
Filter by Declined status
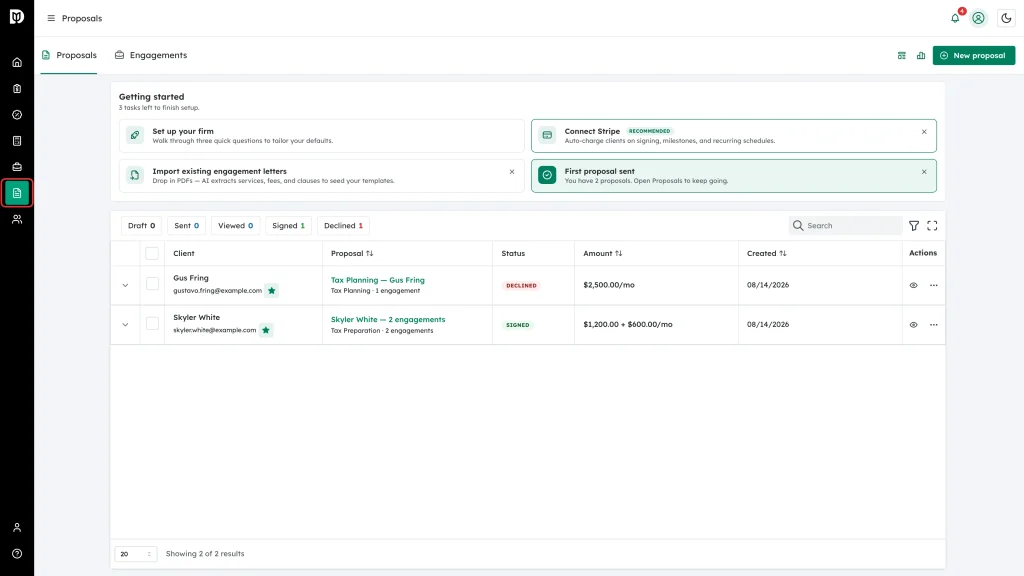344,226
